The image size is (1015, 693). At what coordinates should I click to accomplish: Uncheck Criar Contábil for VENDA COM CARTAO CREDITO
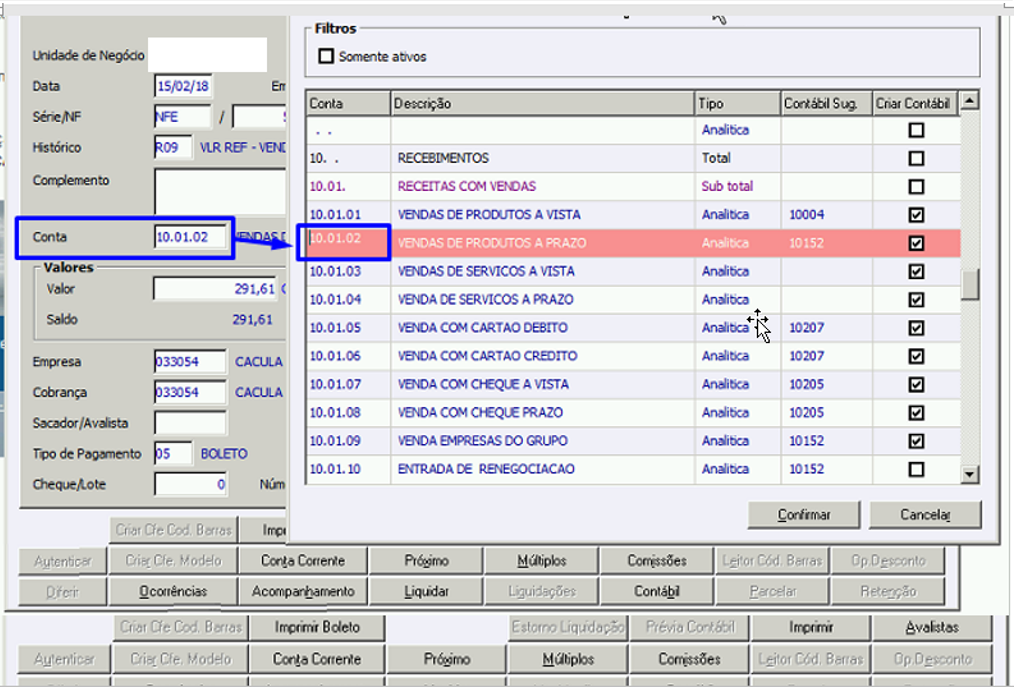(x=916, y=356)
